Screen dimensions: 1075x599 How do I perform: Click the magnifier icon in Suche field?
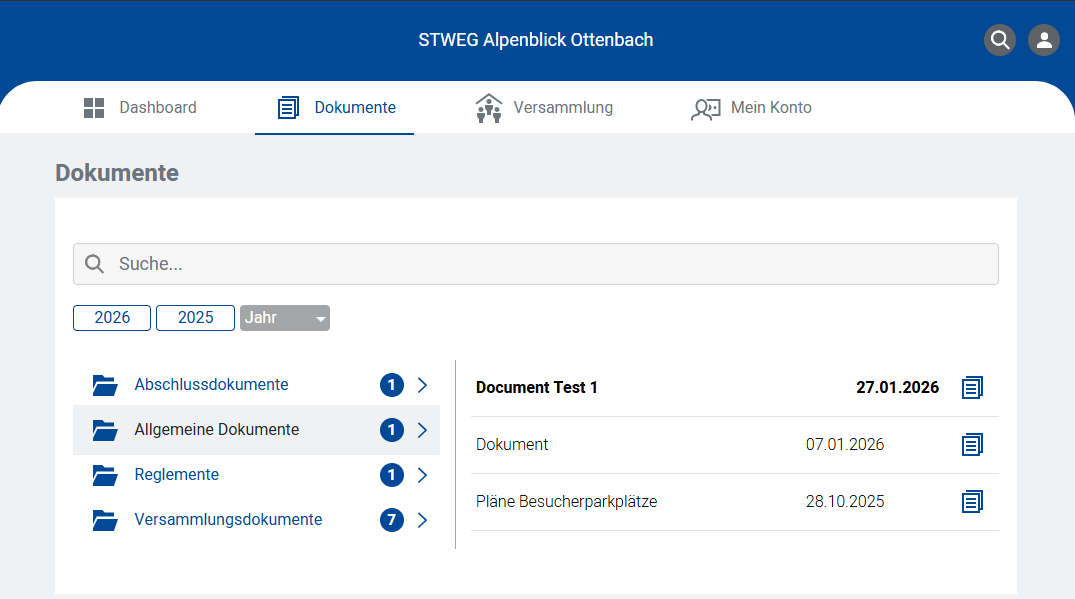click(95, 264)
